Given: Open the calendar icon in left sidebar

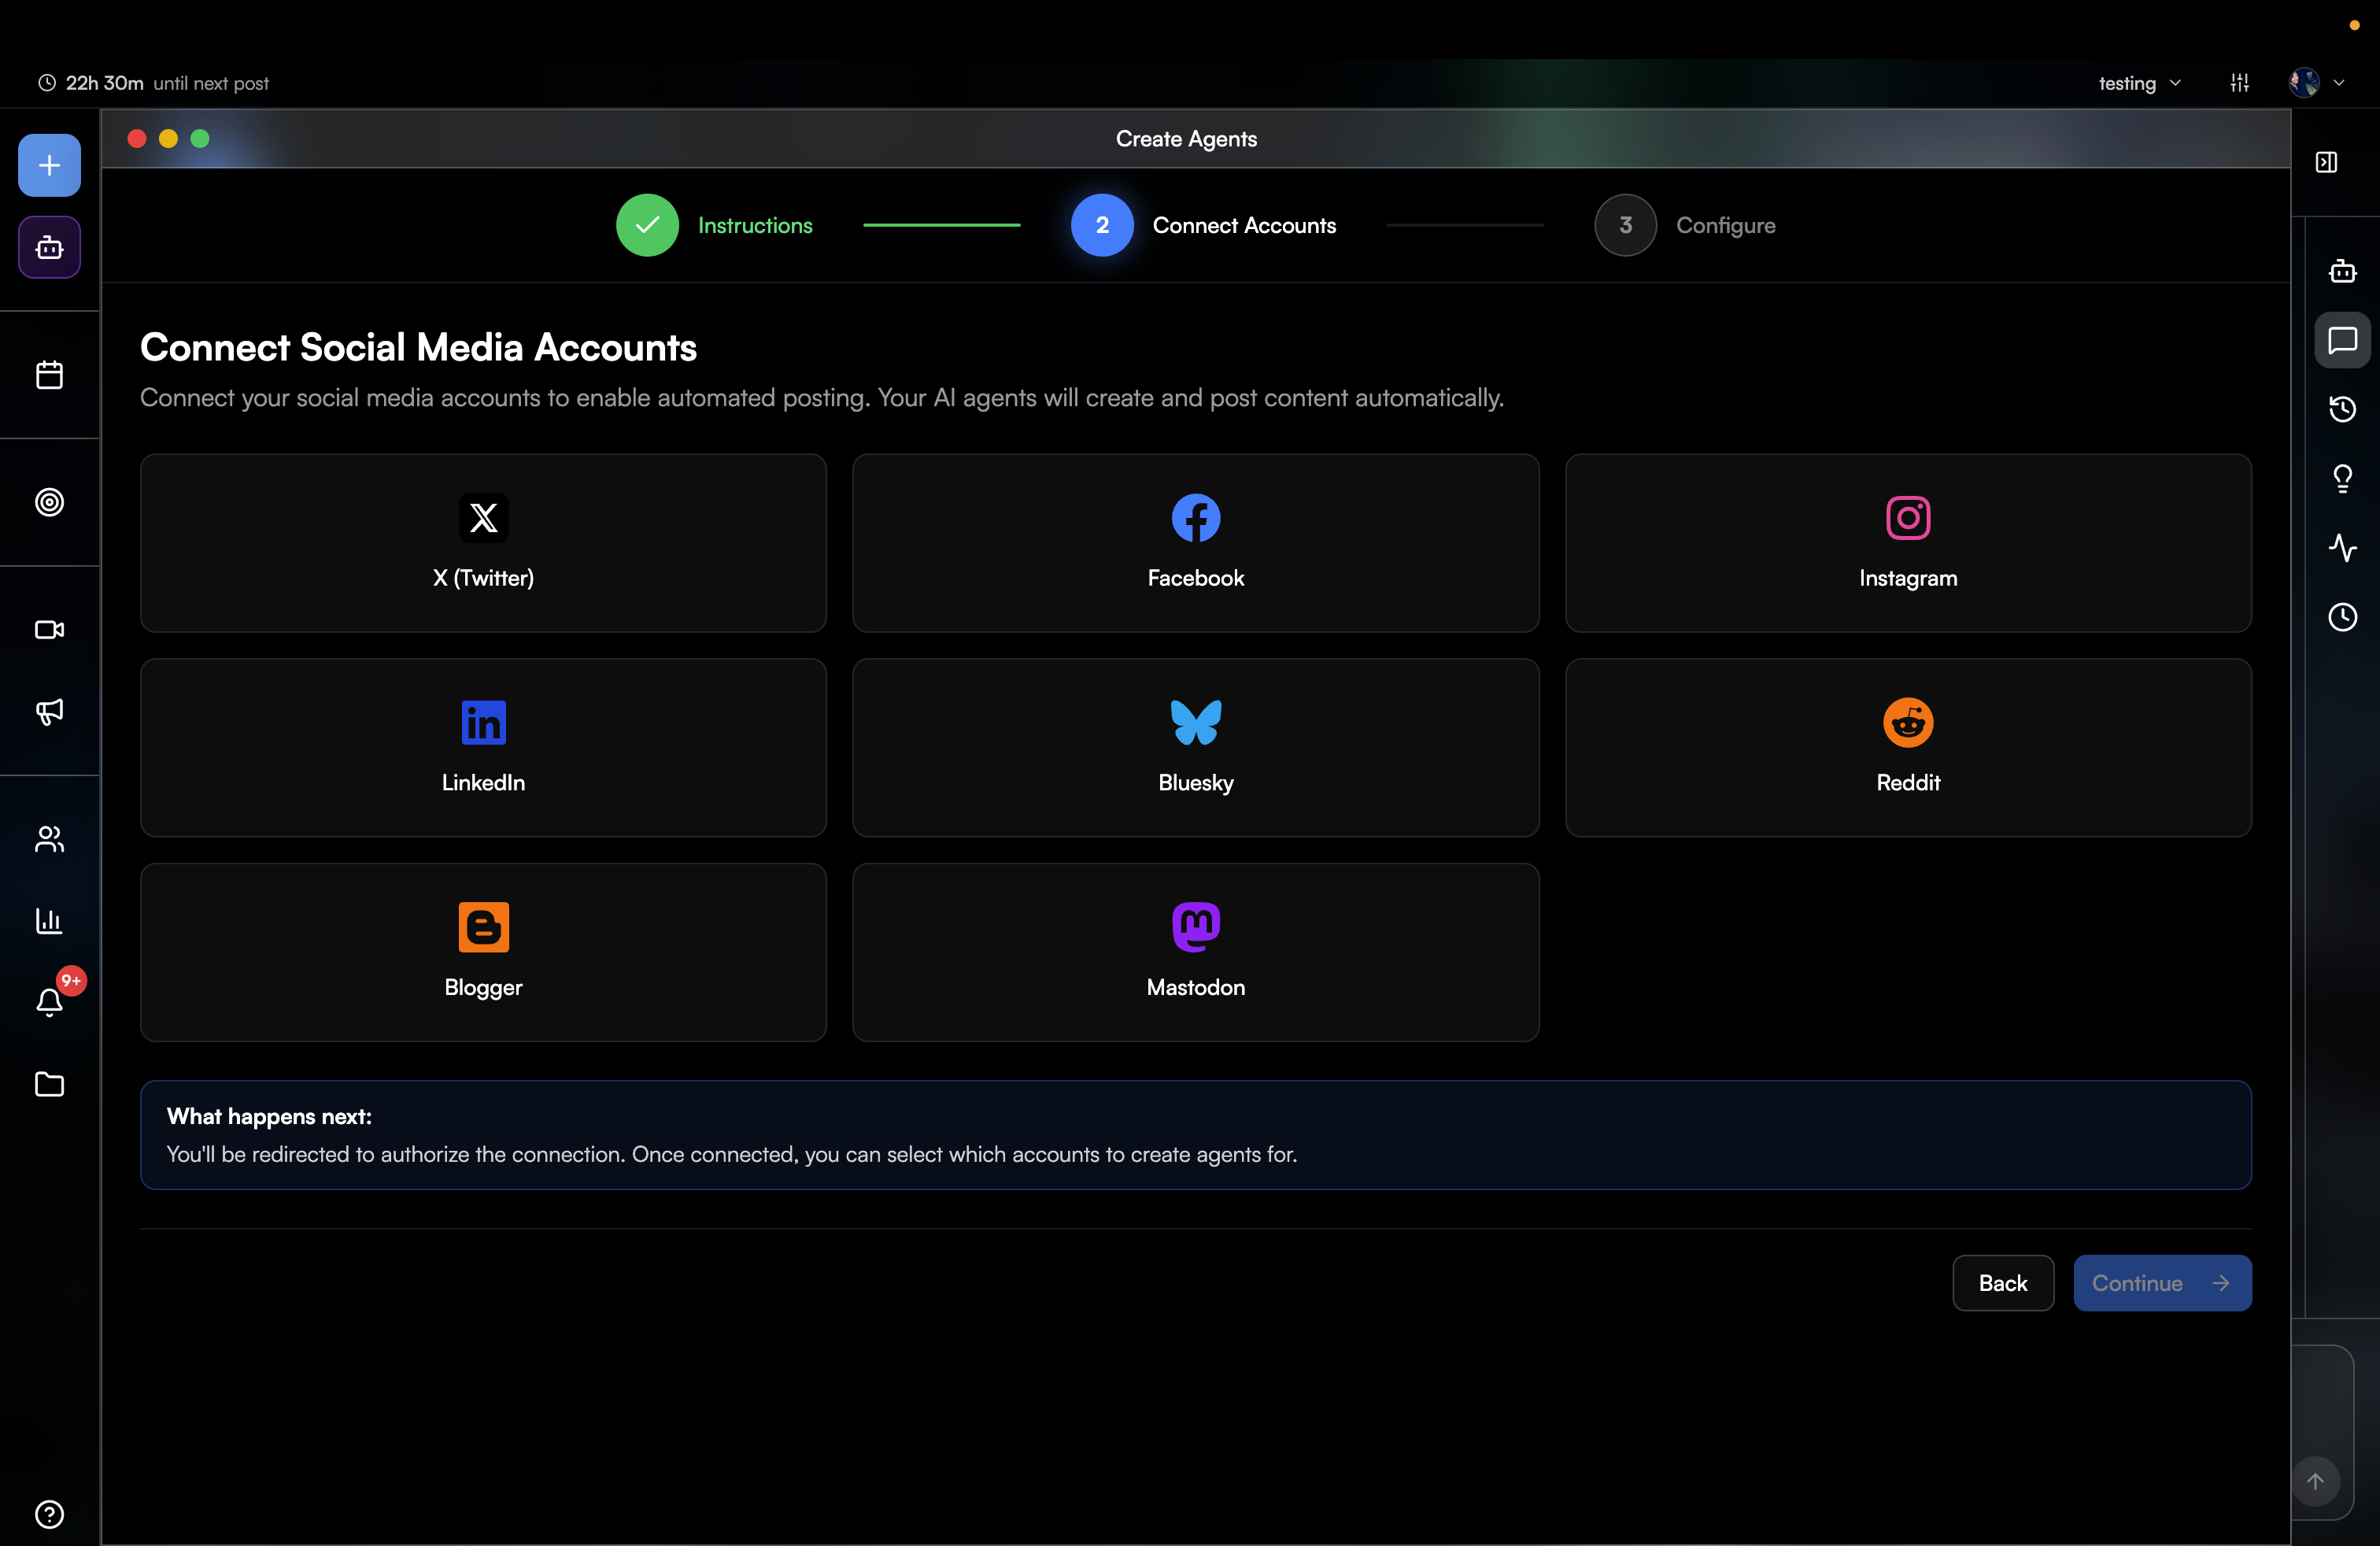Looking at the screenshot, I should 49,375.
